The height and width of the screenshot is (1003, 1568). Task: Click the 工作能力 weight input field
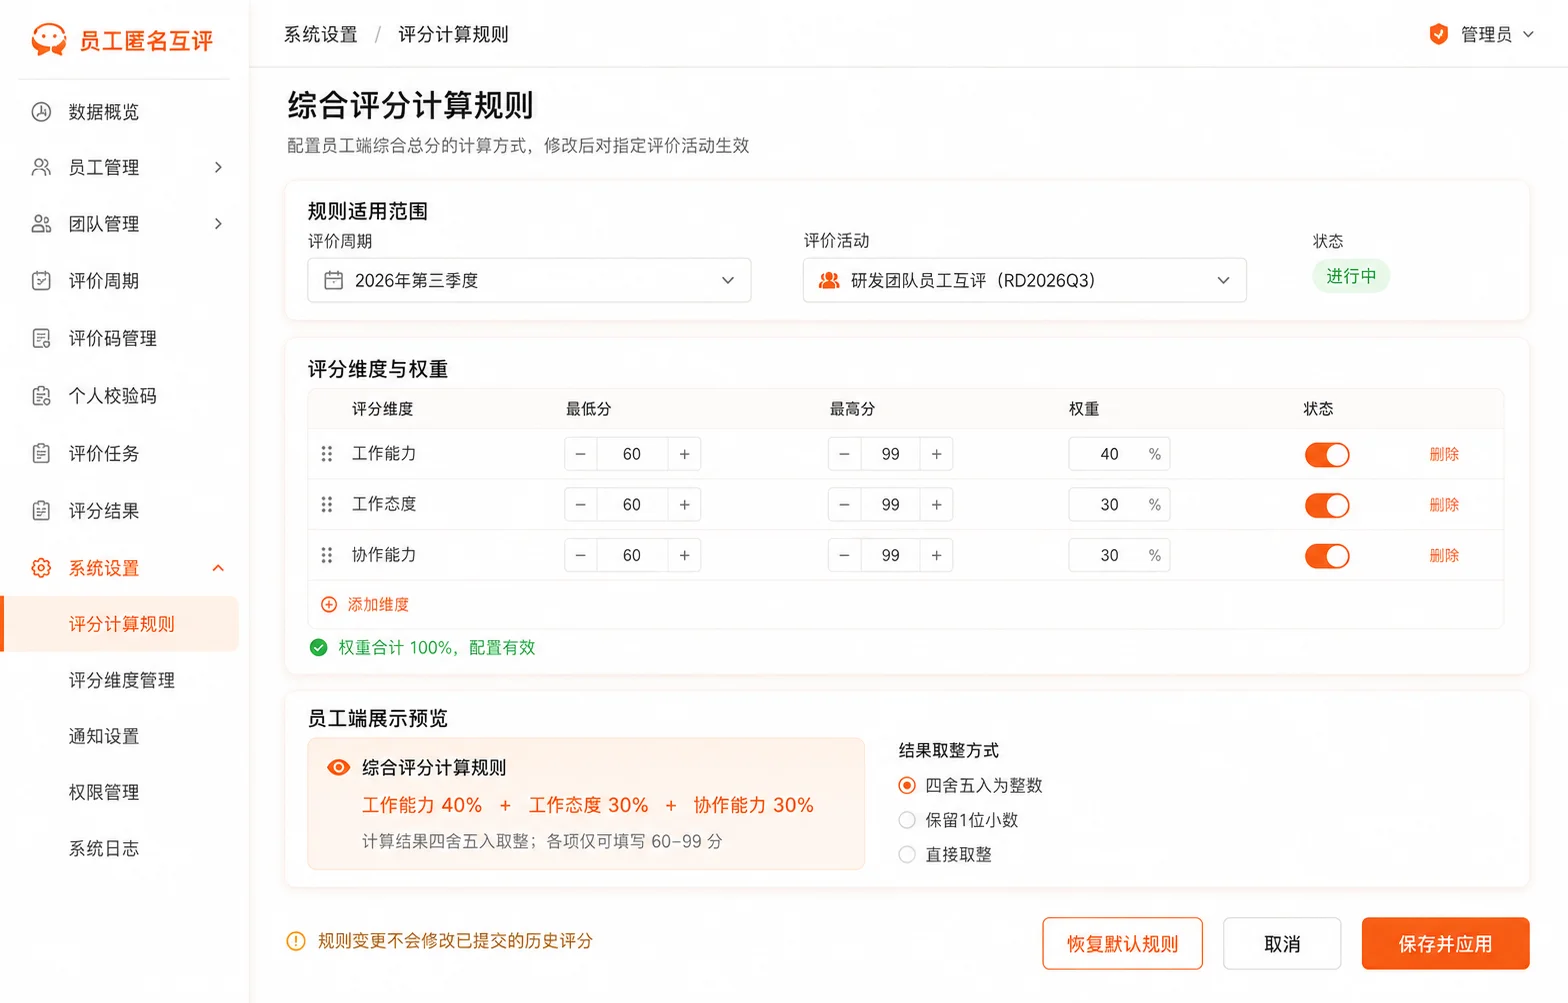[x=1119, y=454]
